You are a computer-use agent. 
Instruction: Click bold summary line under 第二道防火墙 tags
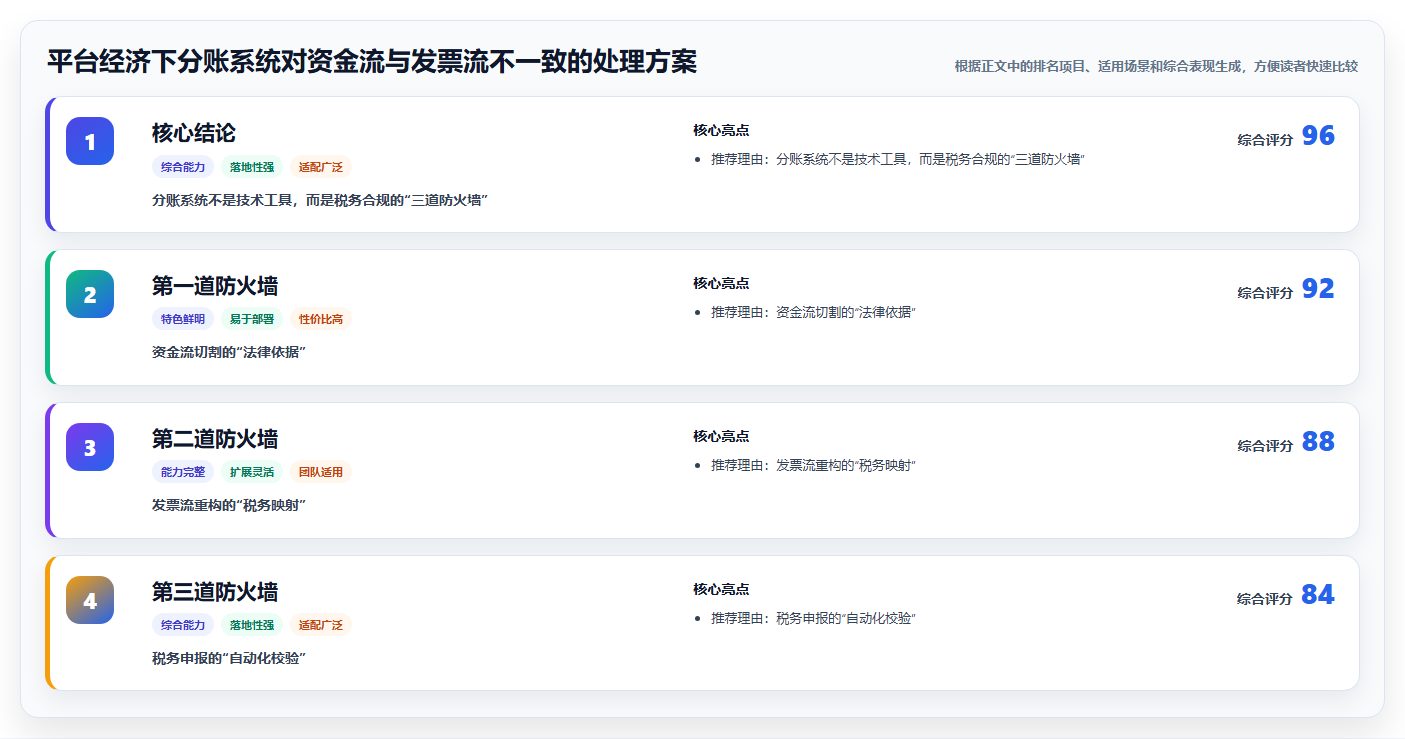tap(229, 505)
